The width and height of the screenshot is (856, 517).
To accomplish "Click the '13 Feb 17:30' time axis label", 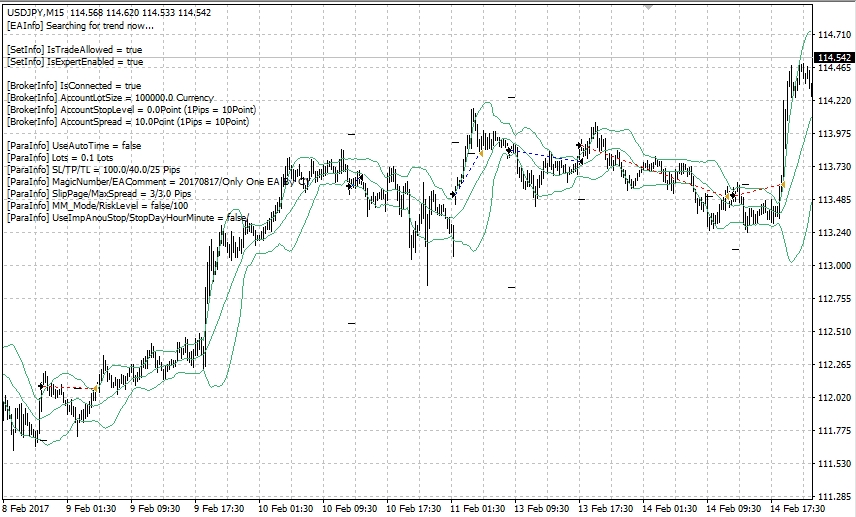I will pos(606,509).
